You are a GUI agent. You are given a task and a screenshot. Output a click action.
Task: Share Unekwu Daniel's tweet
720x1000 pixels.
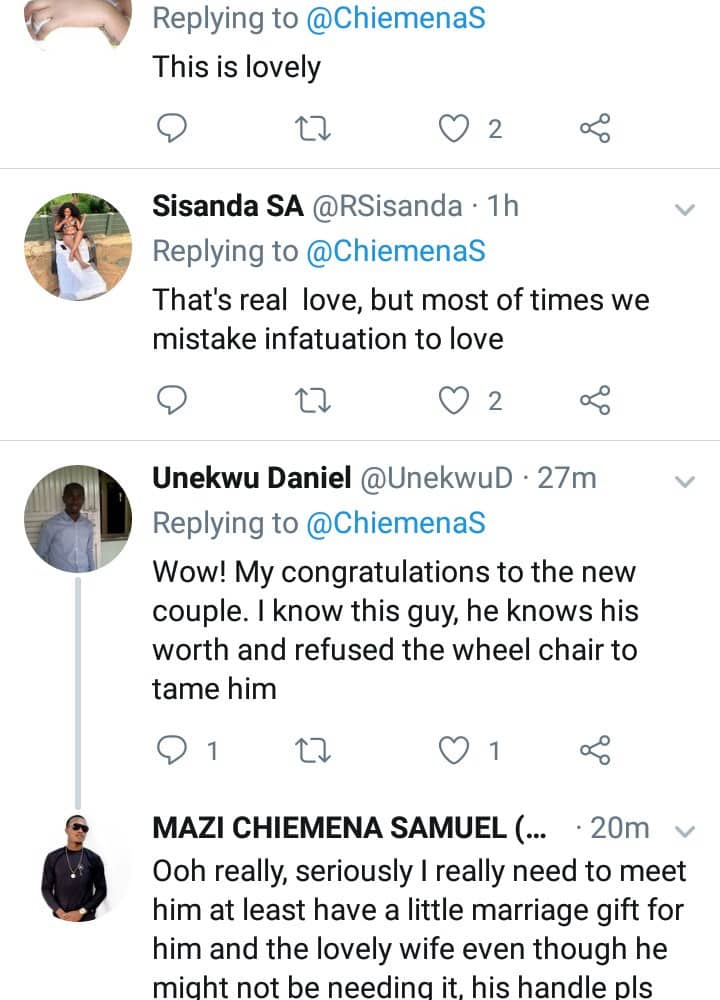[x=595, y=750]
